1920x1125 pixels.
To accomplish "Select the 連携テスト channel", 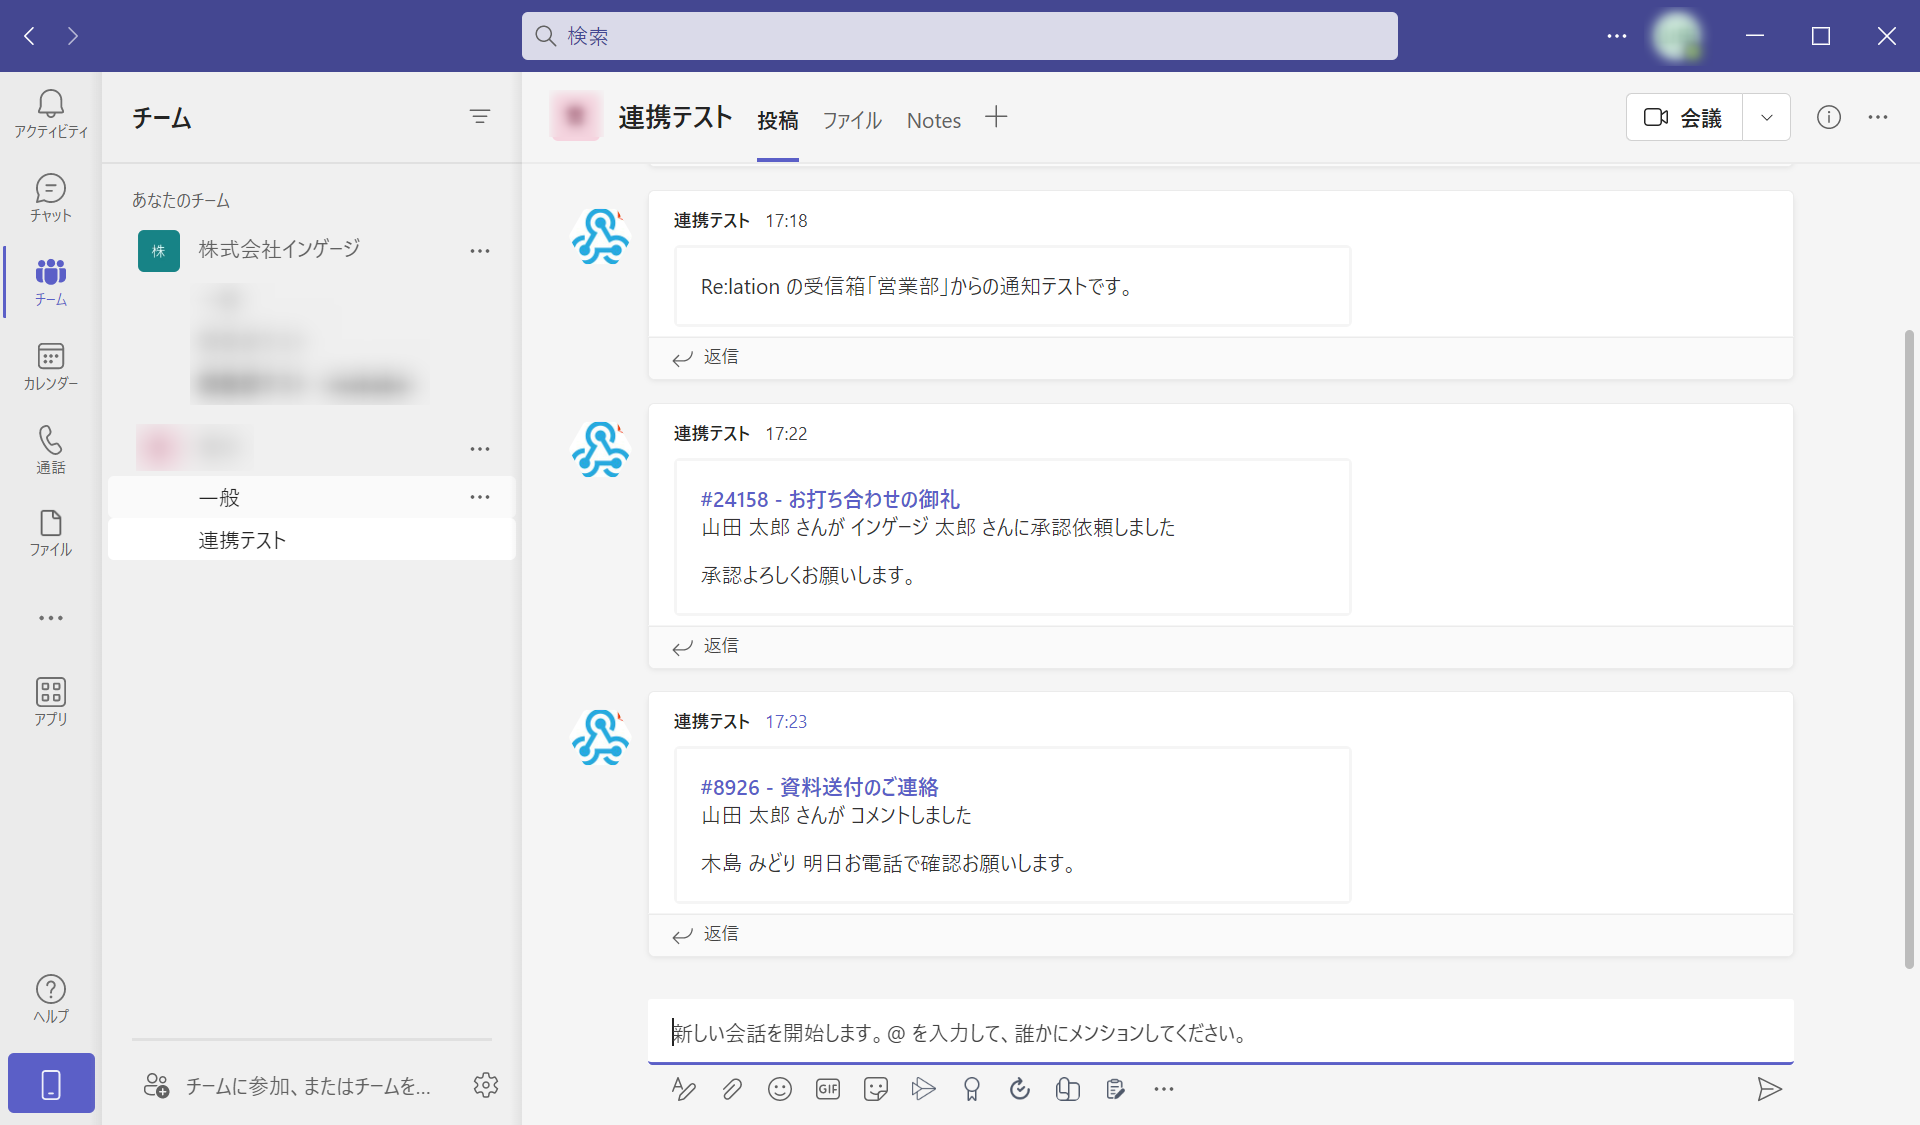I will click(x=312, y=540).
